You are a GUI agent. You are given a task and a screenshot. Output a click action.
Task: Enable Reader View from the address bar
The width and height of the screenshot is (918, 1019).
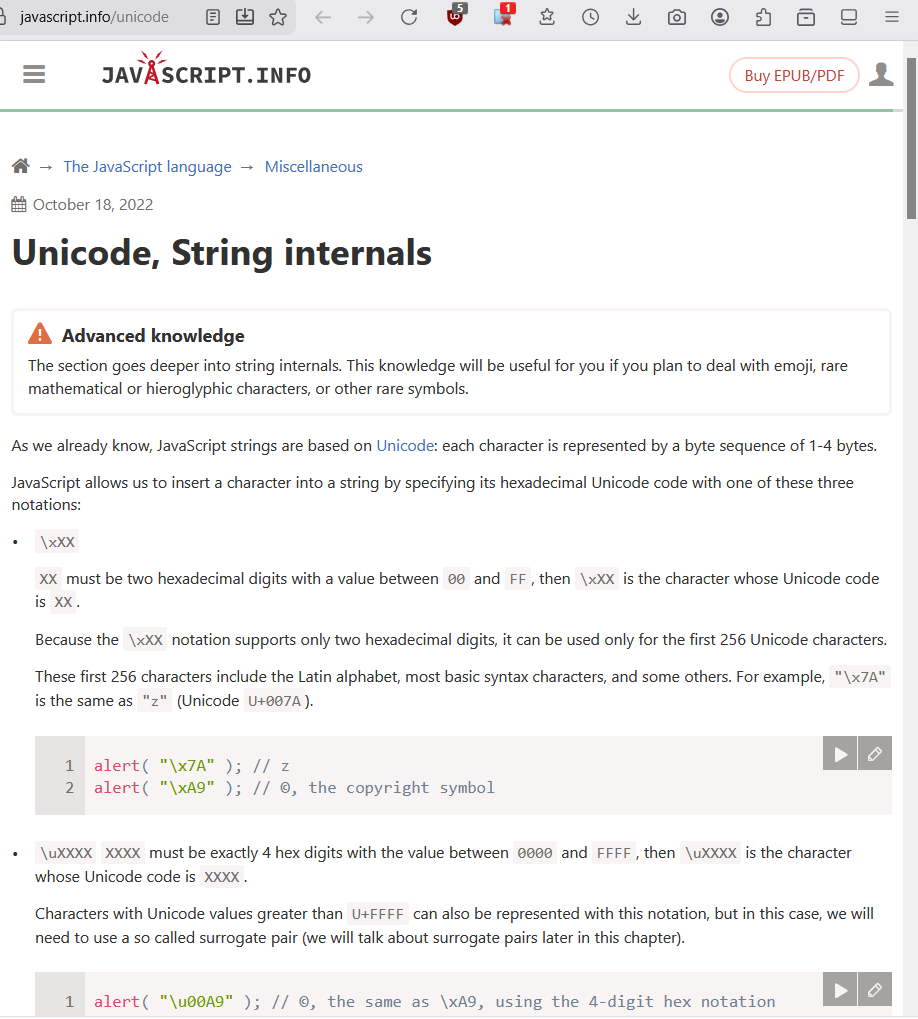tap(212, 17)
